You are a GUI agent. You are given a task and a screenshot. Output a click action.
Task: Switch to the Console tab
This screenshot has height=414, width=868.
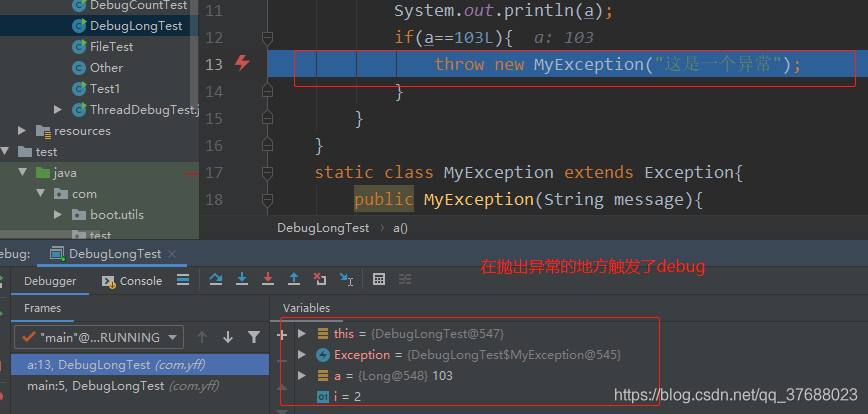point(132,281)
